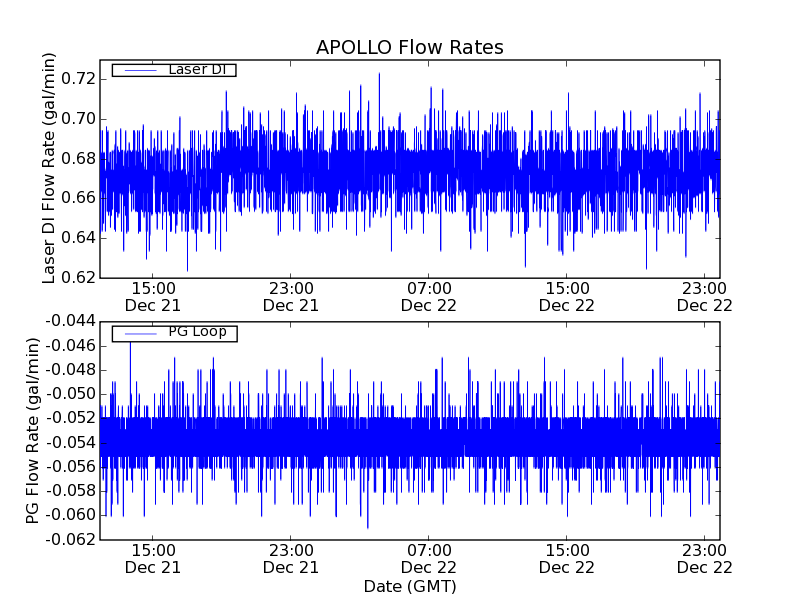Click bottom plot's "23:00 Dec 21" tick label

click(291, 558)
